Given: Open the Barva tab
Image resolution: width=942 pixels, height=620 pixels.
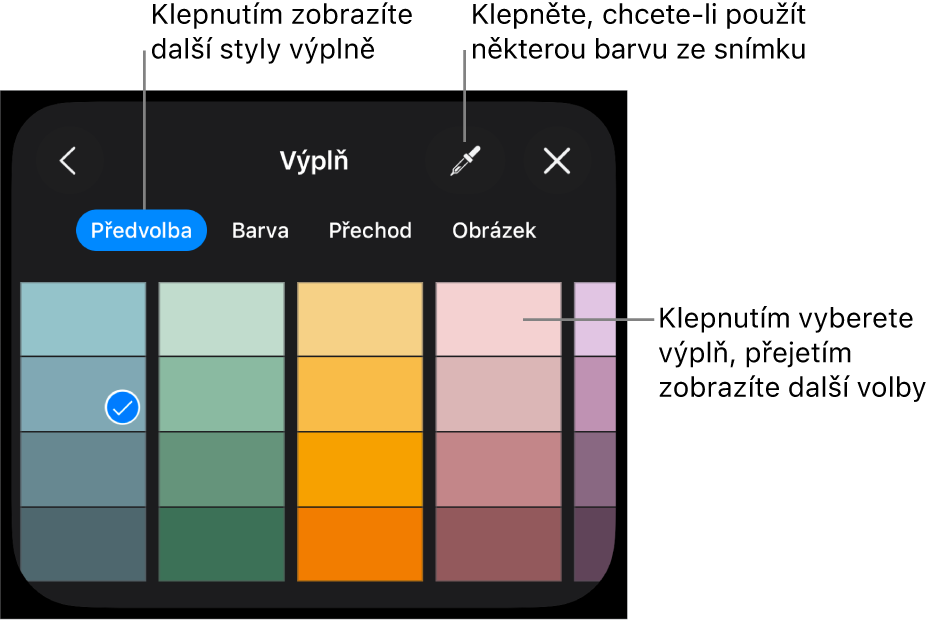Looking at the screenshot, I should [260, 230].
